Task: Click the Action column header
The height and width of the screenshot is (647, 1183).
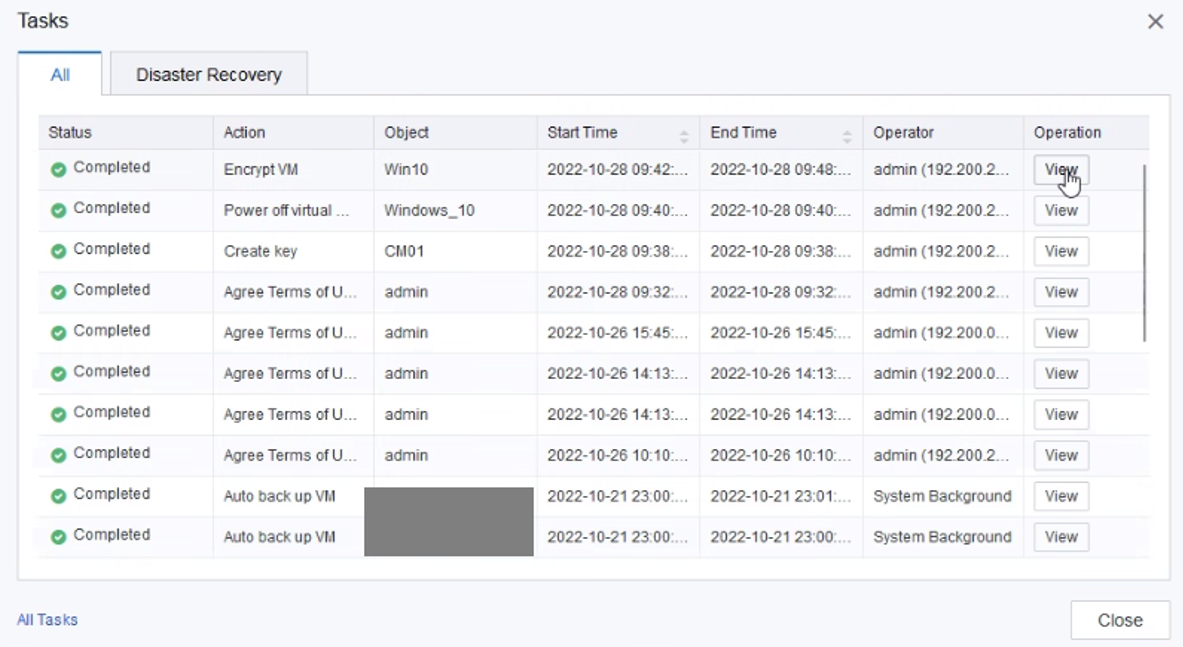Action: tap(244, 133)
